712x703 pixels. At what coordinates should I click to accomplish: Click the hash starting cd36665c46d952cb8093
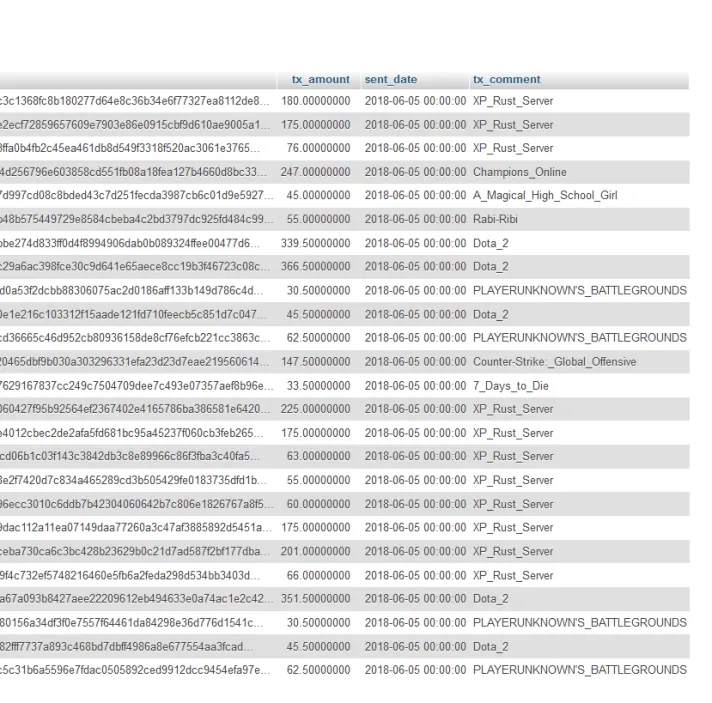click(x=135, y=337)
